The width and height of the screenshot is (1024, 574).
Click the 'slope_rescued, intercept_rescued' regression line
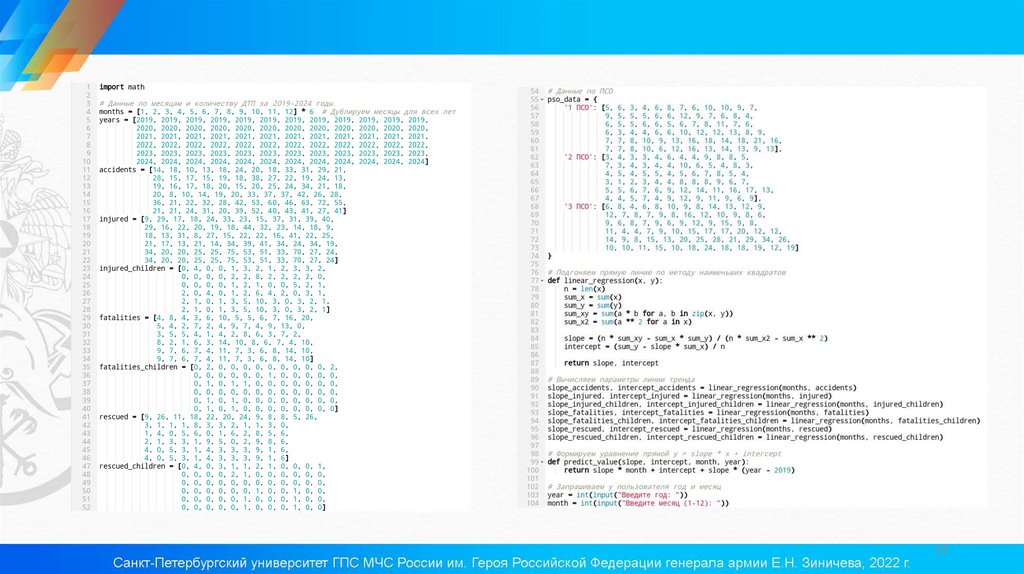(x=690, y=429)
